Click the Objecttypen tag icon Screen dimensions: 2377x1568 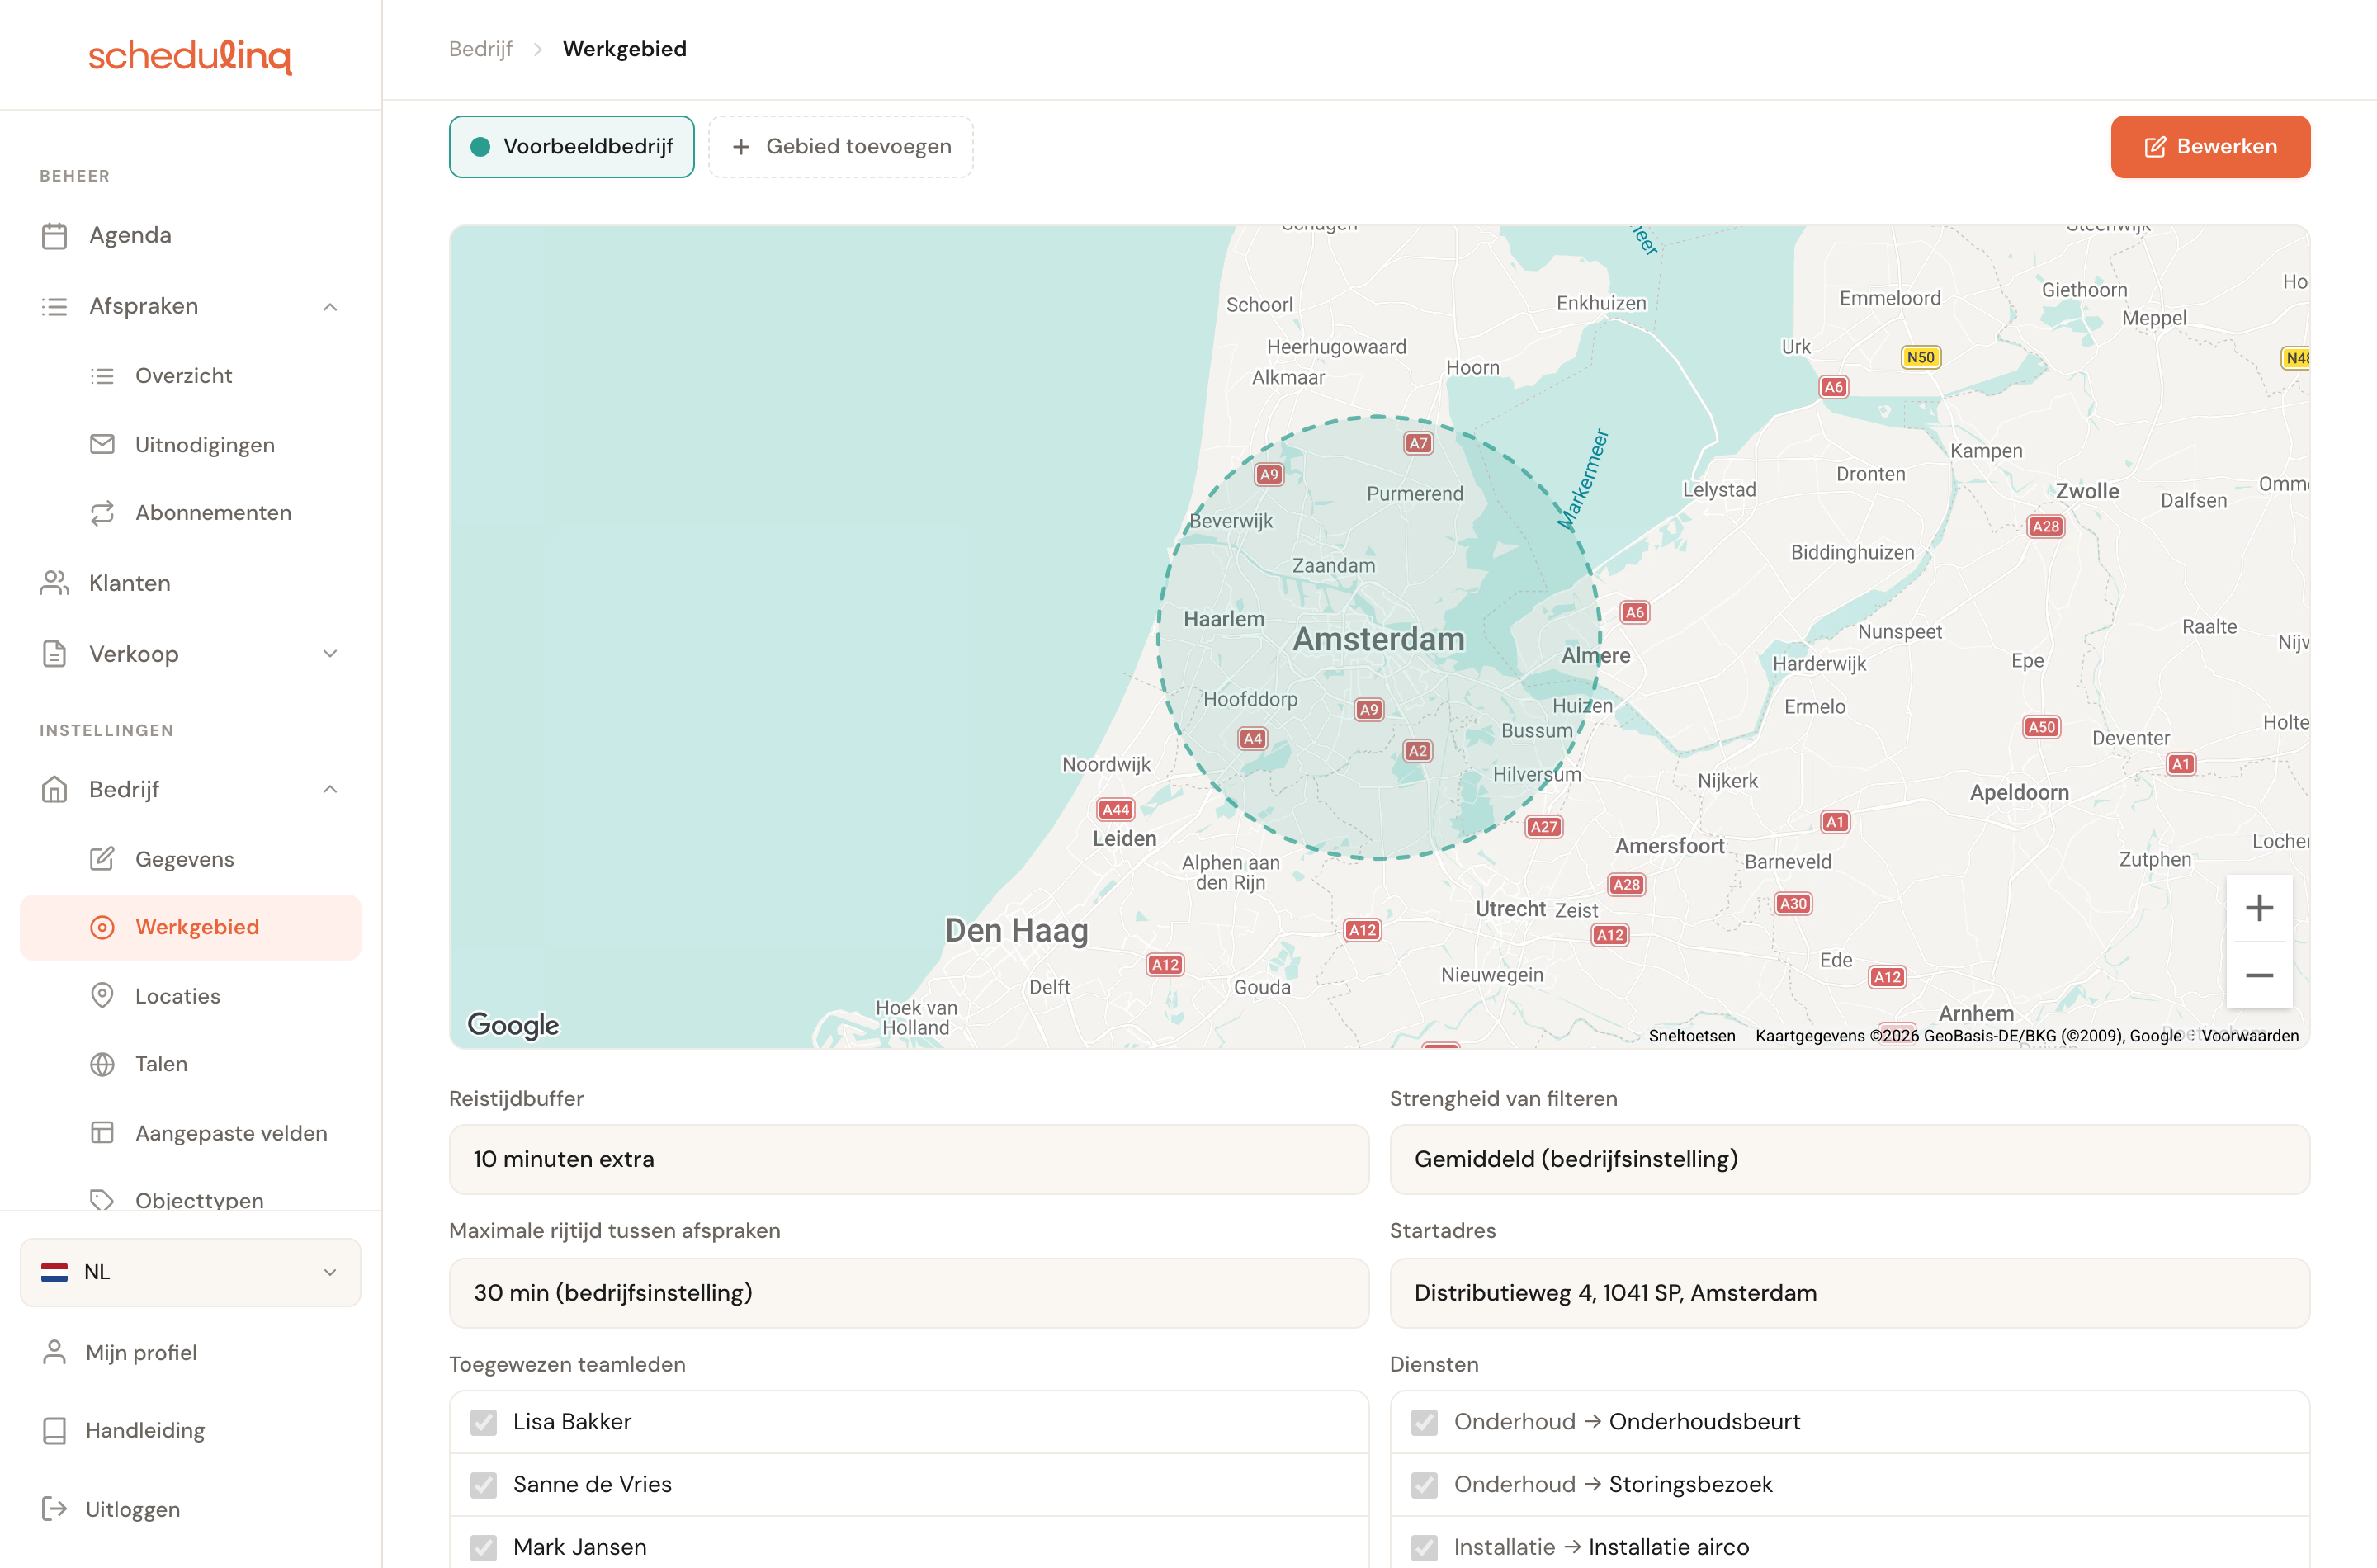point(102,1200)
